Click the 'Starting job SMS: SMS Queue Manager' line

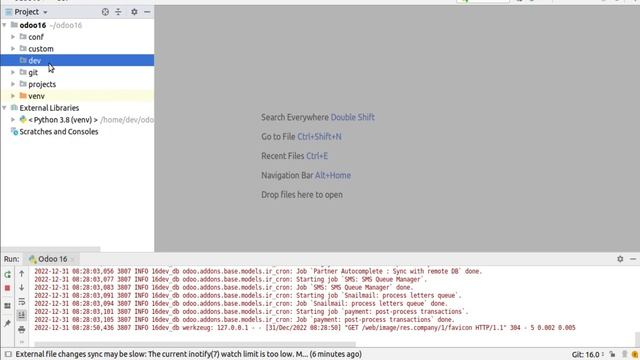(x=231, y=279)
